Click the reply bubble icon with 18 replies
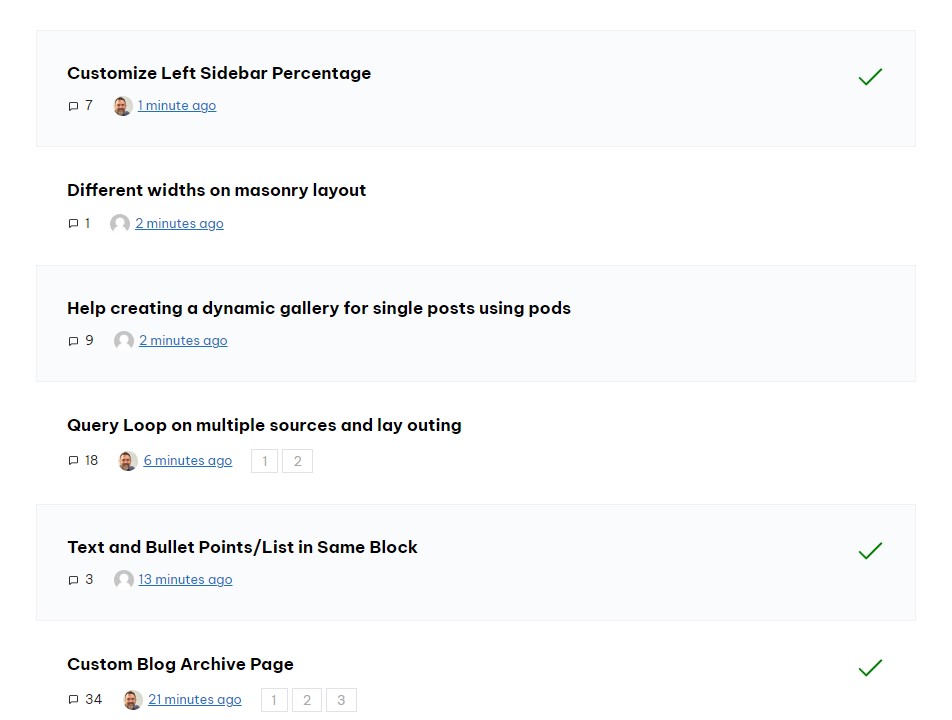Image resolution: width=952 pixels, height=720 pixels. (73, 461)
